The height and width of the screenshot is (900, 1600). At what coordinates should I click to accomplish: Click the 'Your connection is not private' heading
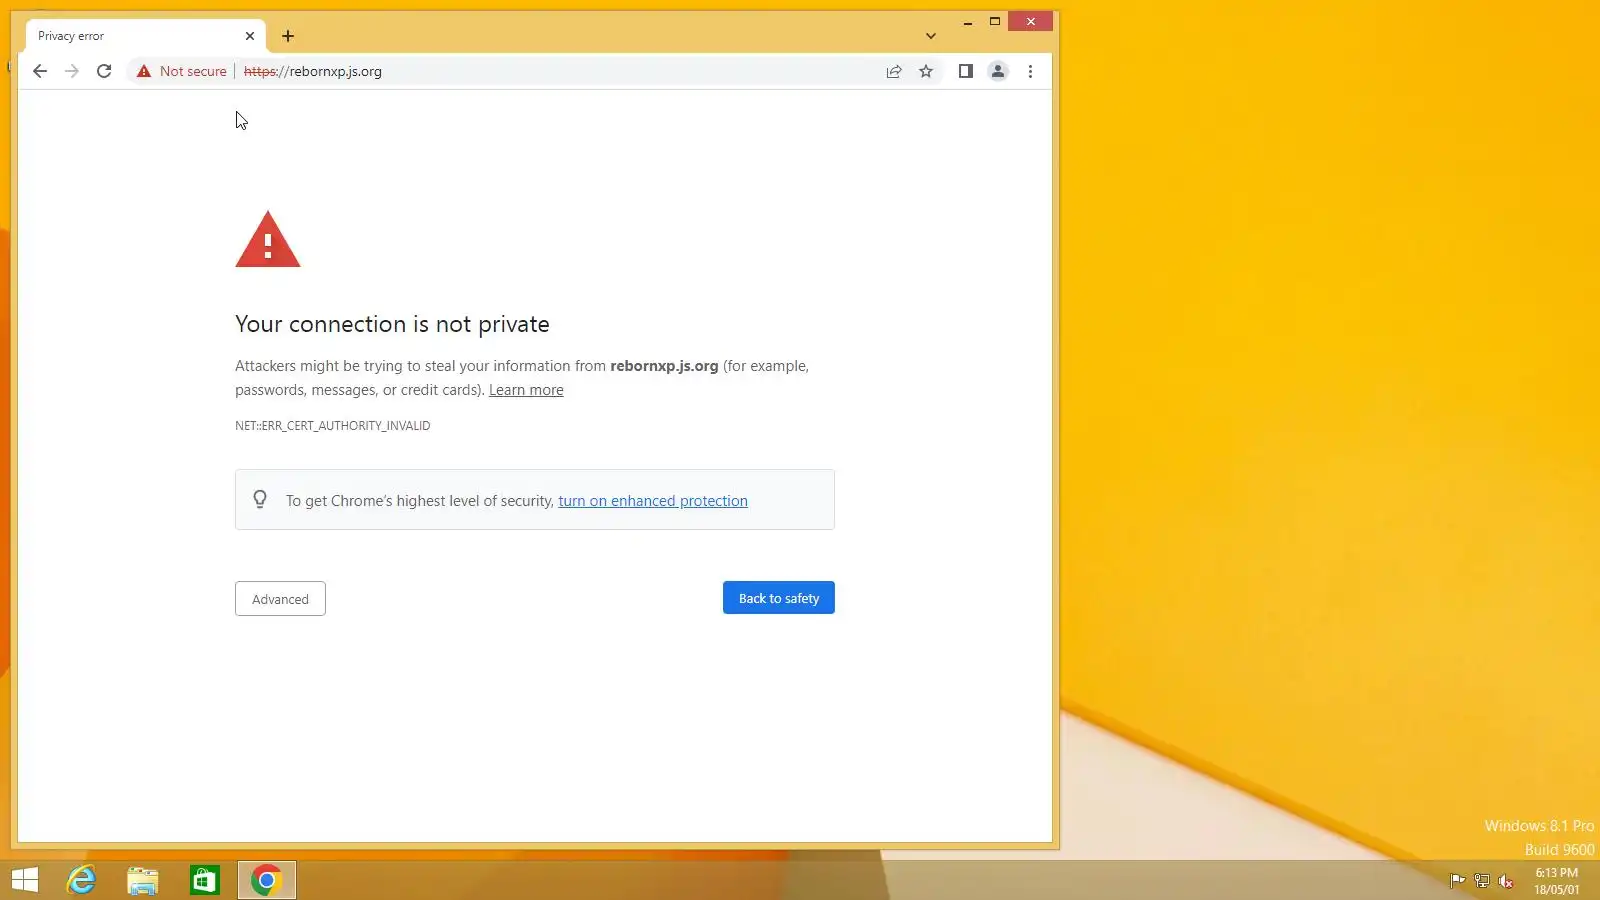(392, 324)
